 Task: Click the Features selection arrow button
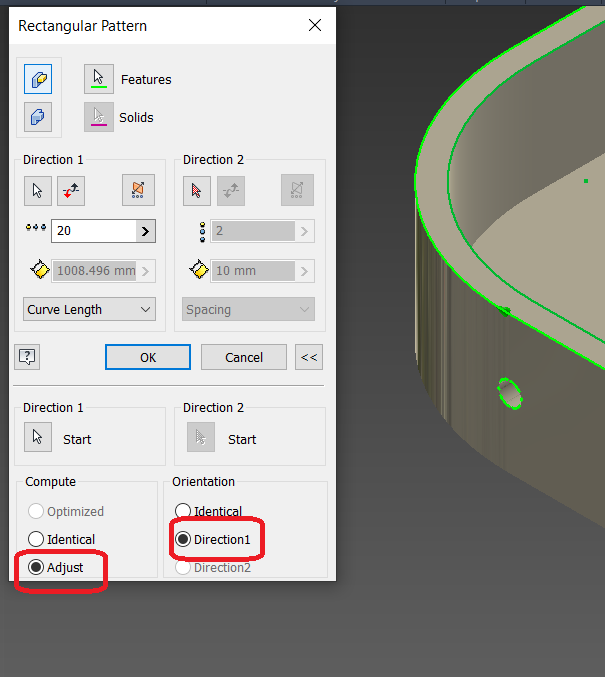click(x=99, y=79)
